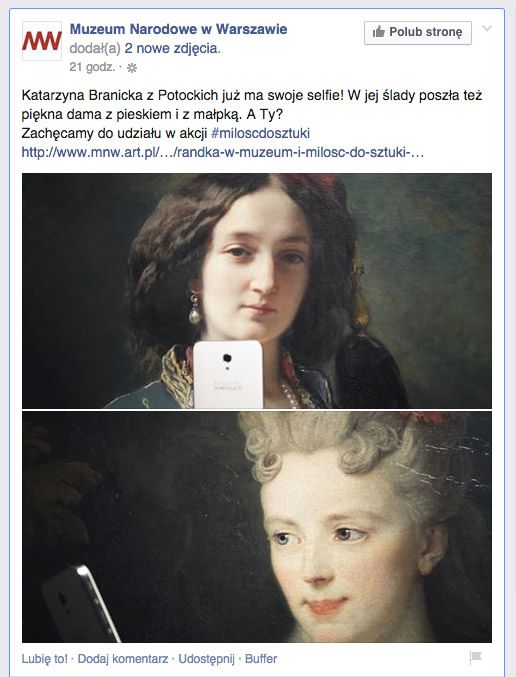Image resolution: width=516 pixels, height=677 pixels.
Task: Open the top portrait selfie photo
Action: click(x=257, y=291)
